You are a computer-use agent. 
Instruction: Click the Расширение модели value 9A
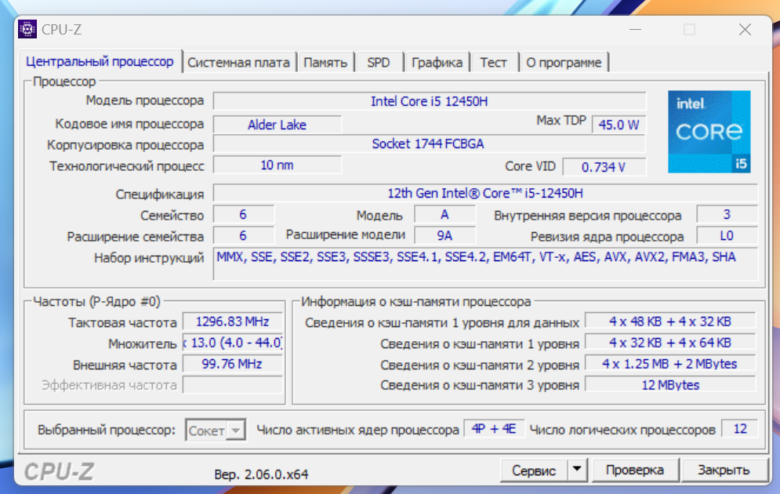click(444, 235)
